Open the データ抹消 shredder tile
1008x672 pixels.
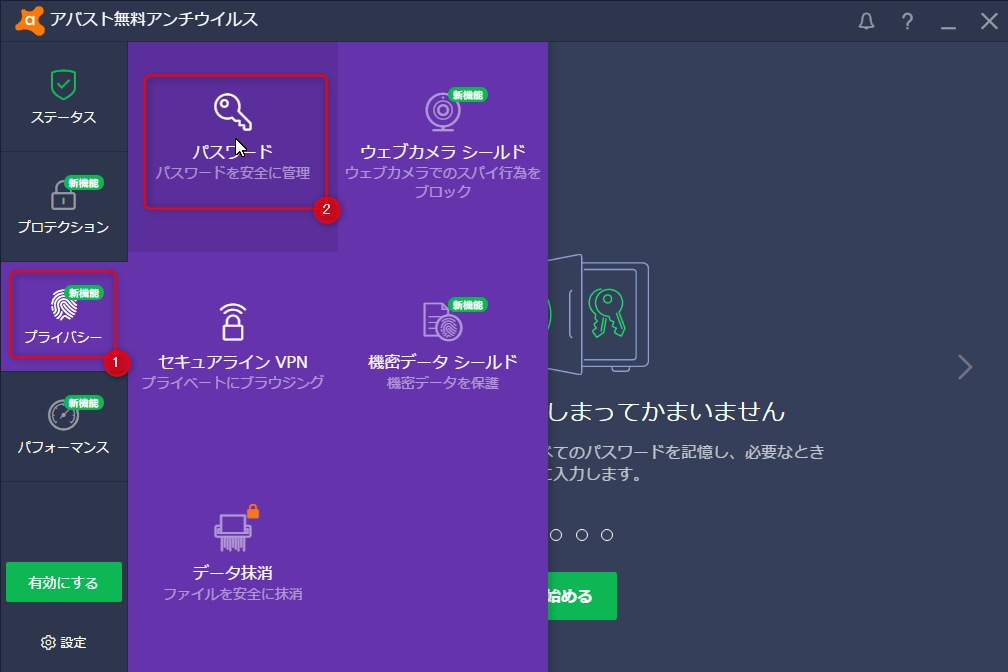coord(233,567)
